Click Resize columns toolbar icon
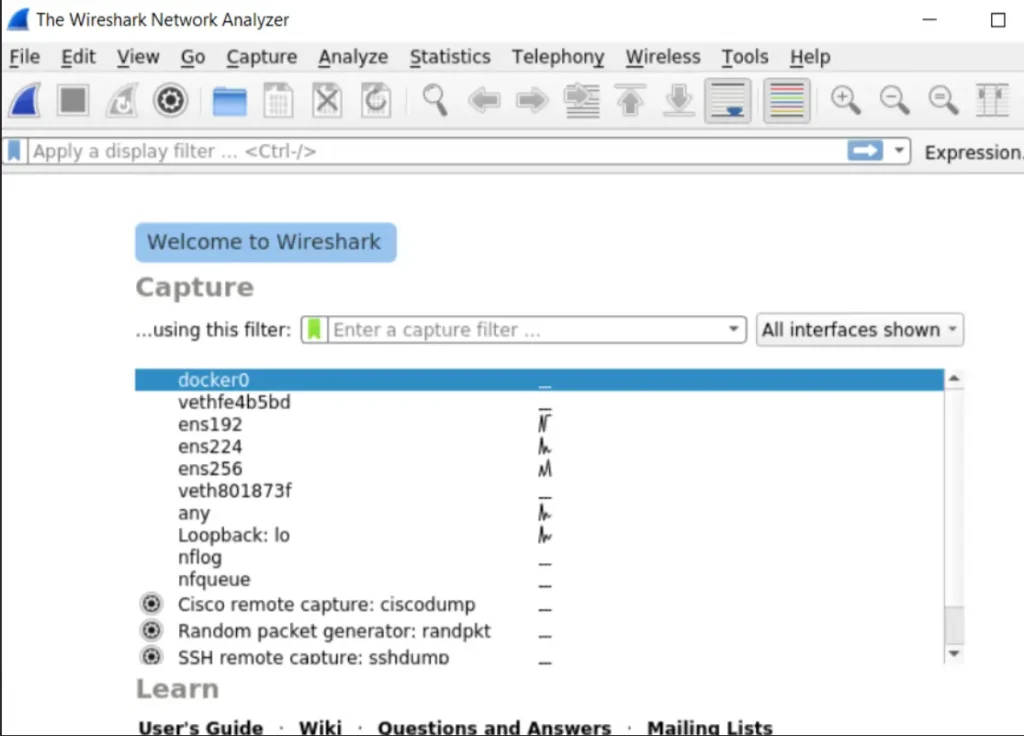Screen dimensions: 1024x736 tap(992, 101)
